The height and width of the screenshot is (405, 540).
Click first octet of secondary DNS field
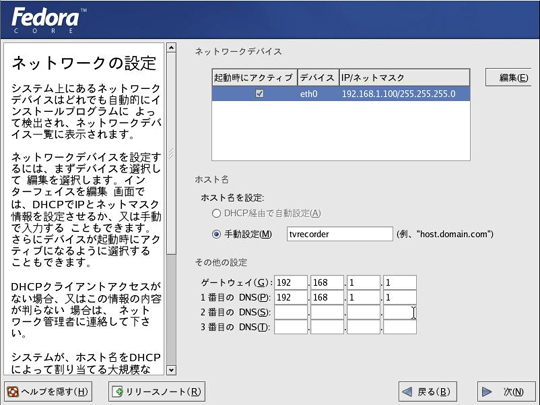(291, 312)
